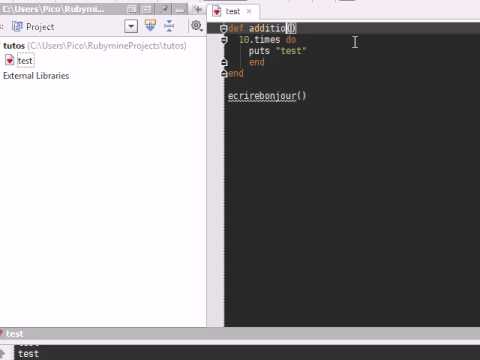Click the Ruby icon on test tab
480x360 pixels.
(217, 12)
